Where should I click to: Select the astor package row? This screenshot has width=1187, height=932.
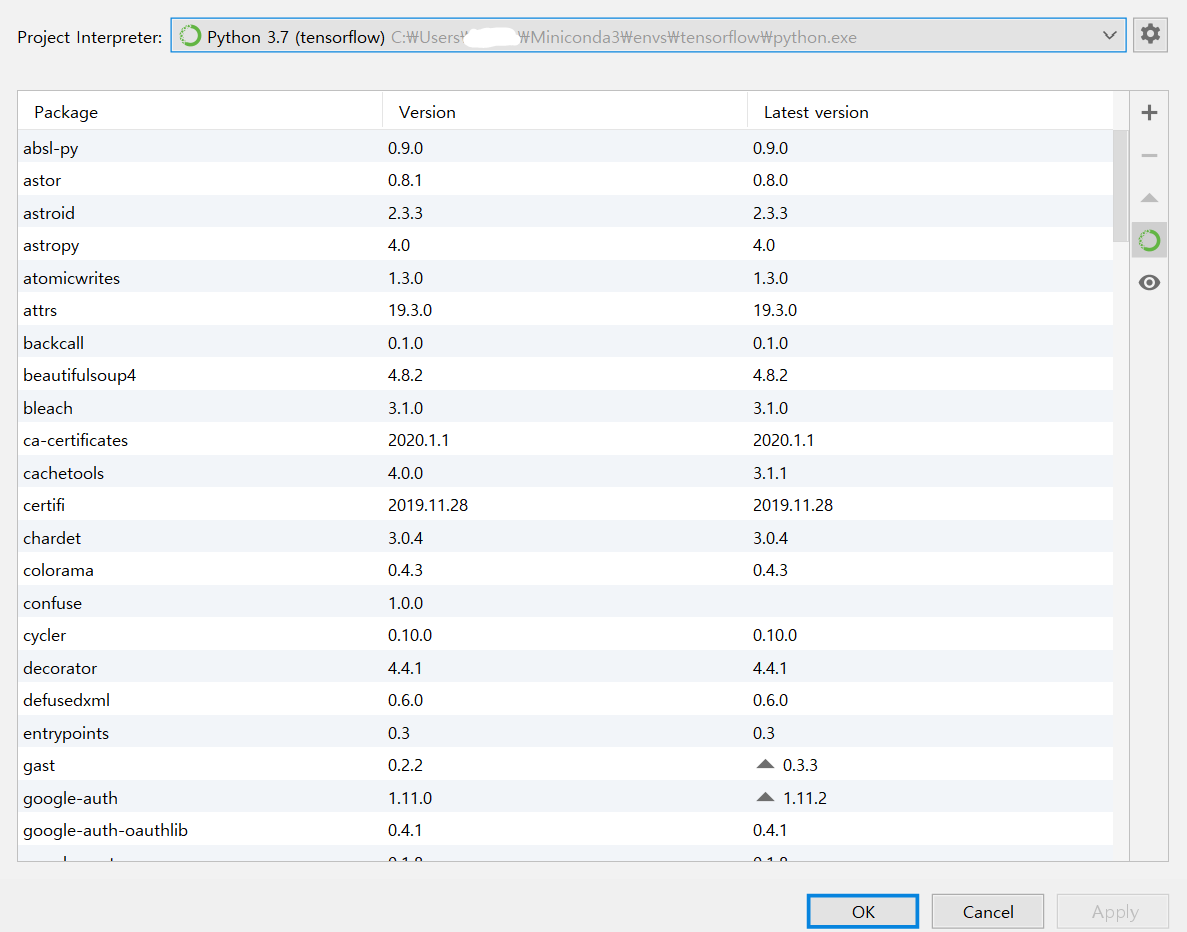point(565,180)
